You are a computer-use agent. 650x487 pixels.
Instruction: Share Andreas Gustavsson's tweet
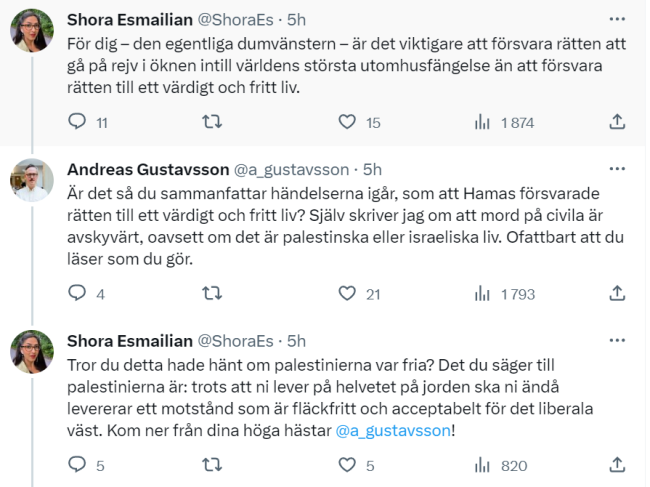617,293
